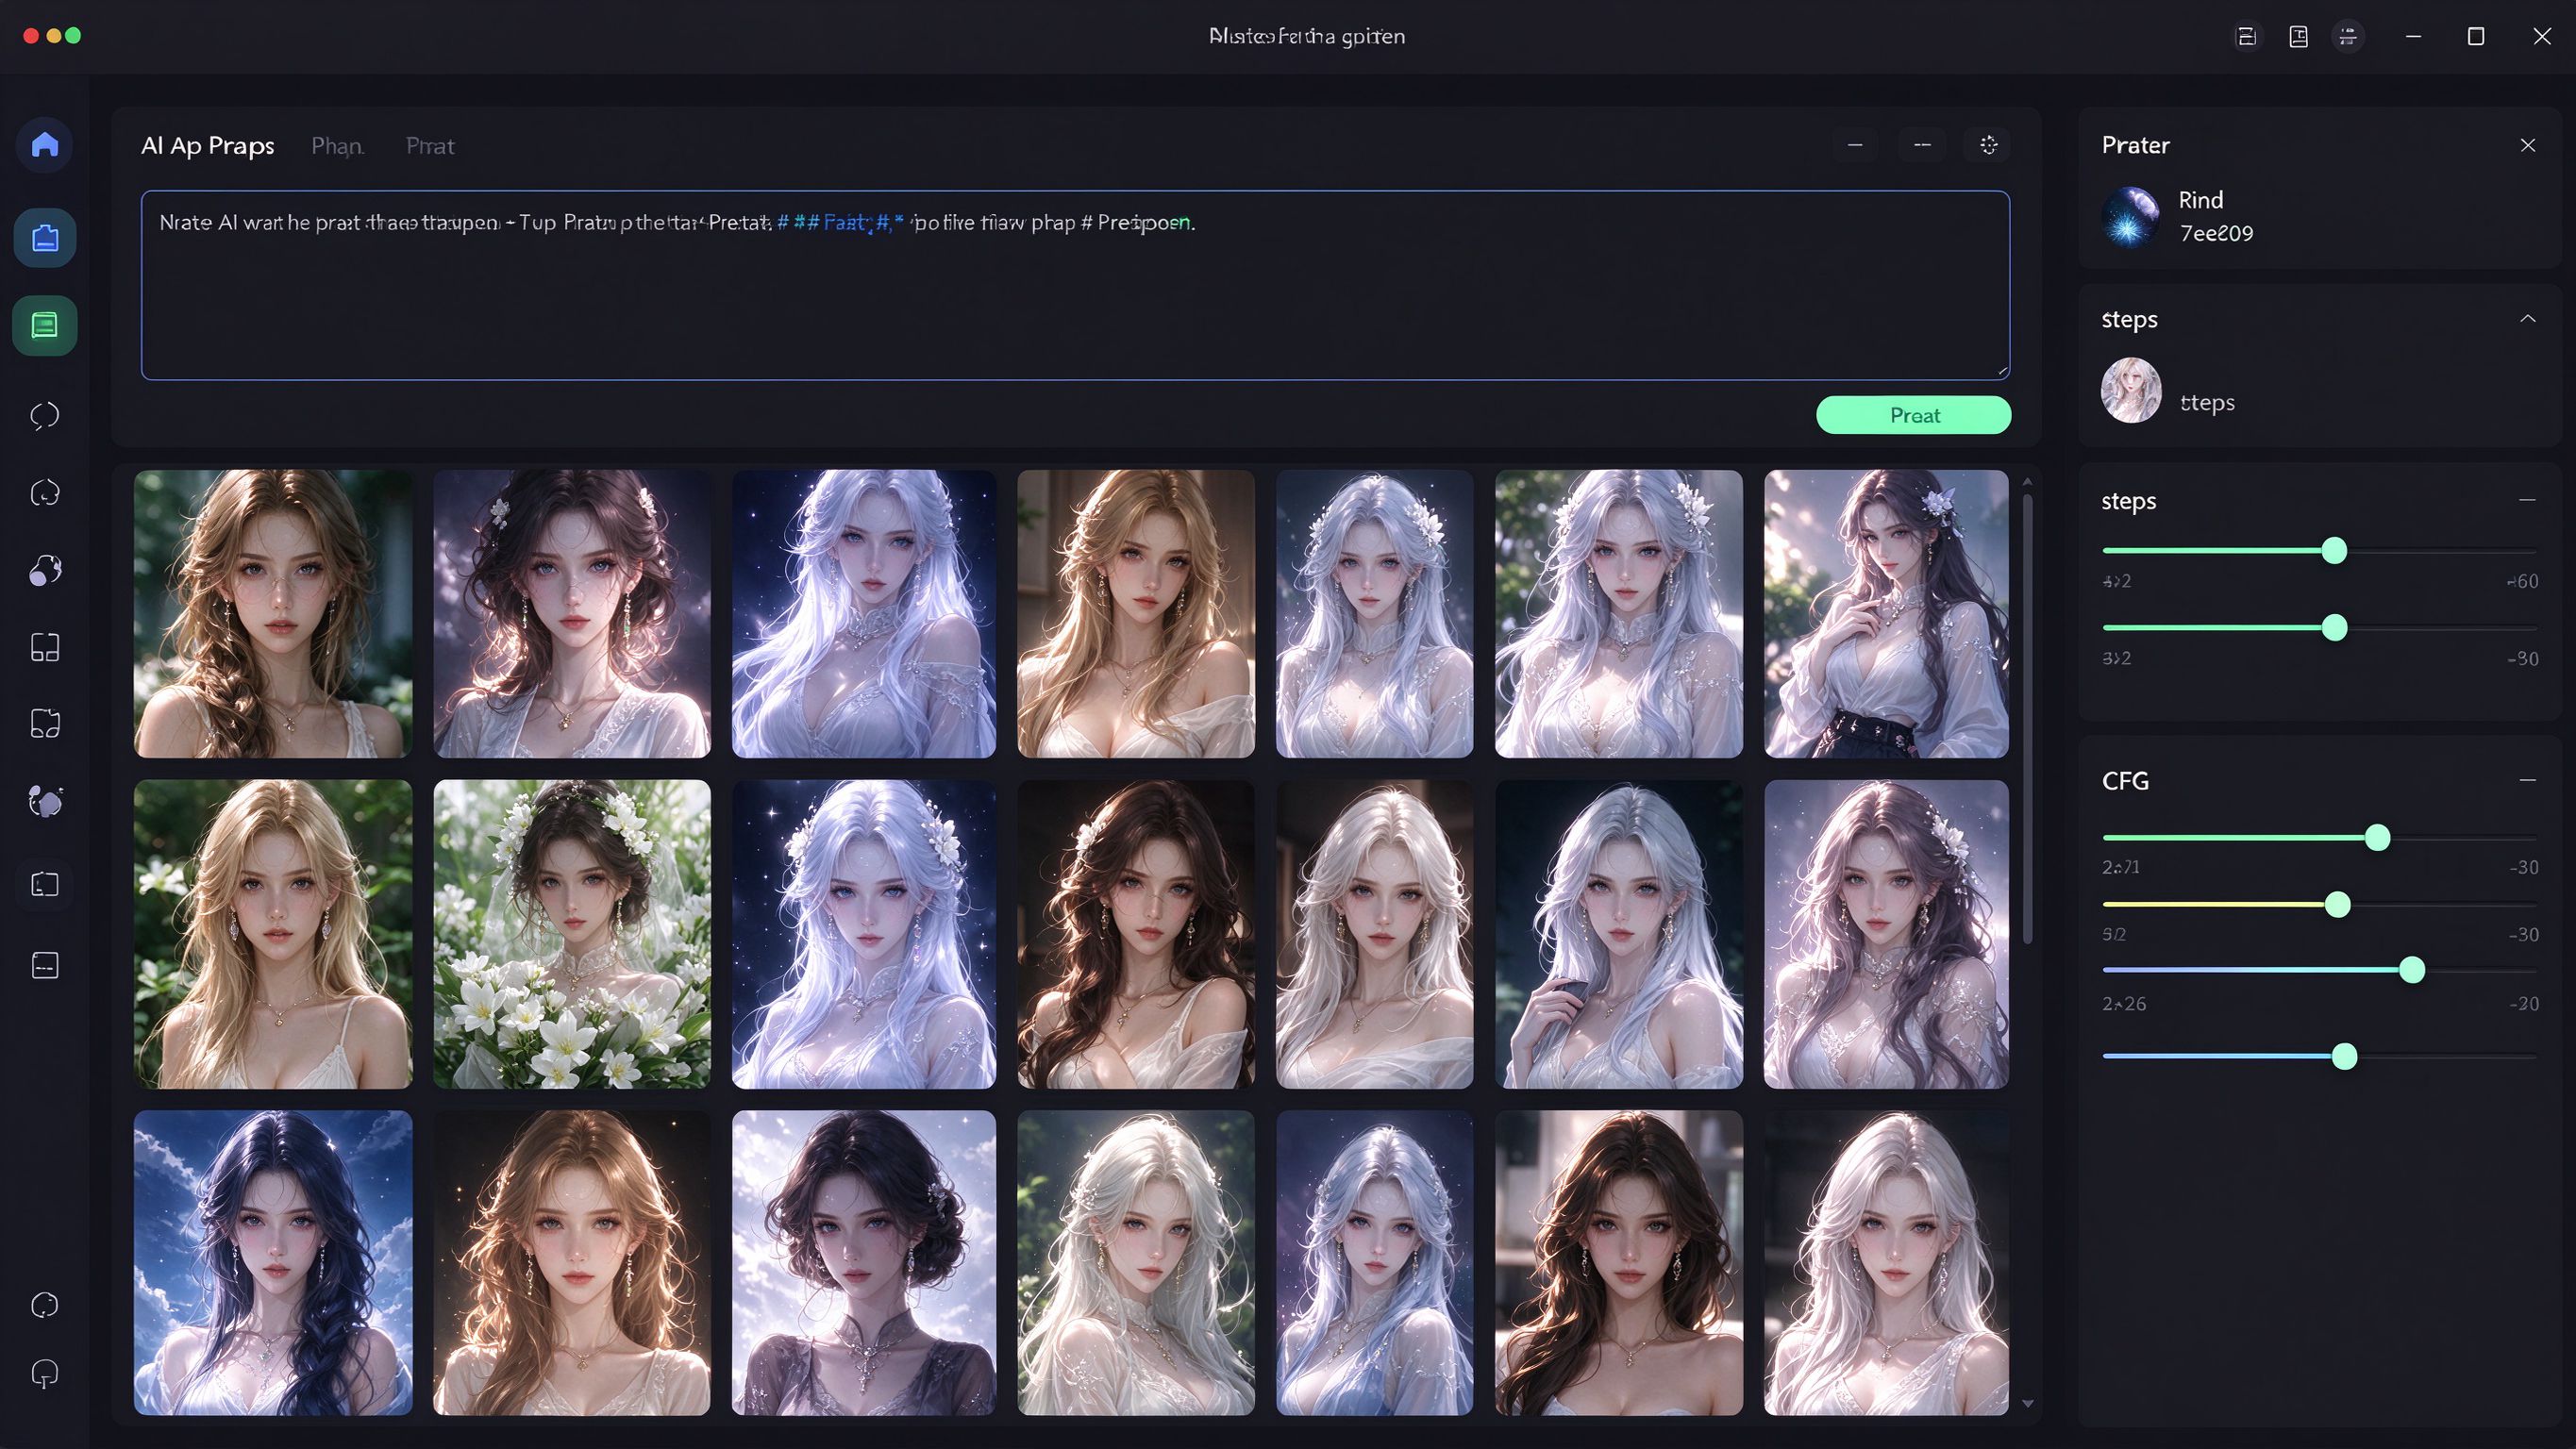Screen dimensions: 2576x1449
Task: Click the card with dashes icon in the sidebar
Action: tap(45, 965)
